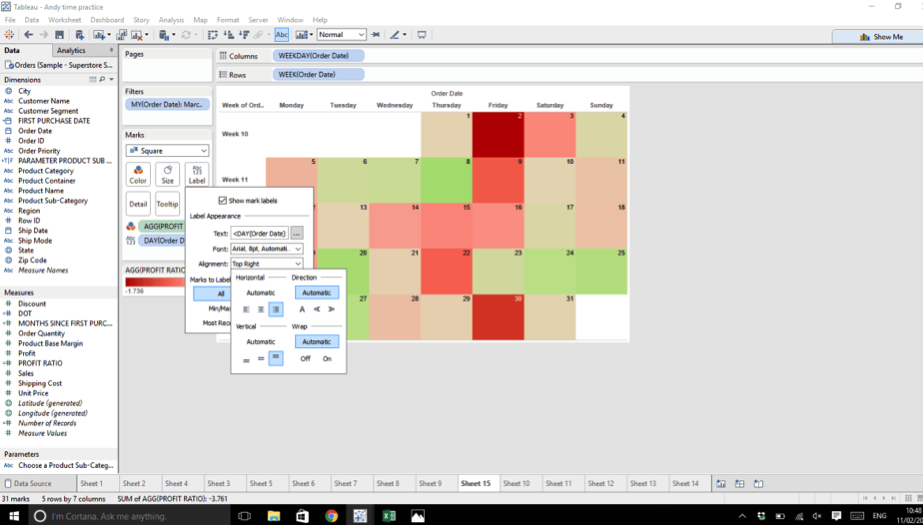Open the Normal view-fit dropdown
Image resolution: width=923 pixels, height=525 pixels.
point(341,35)
